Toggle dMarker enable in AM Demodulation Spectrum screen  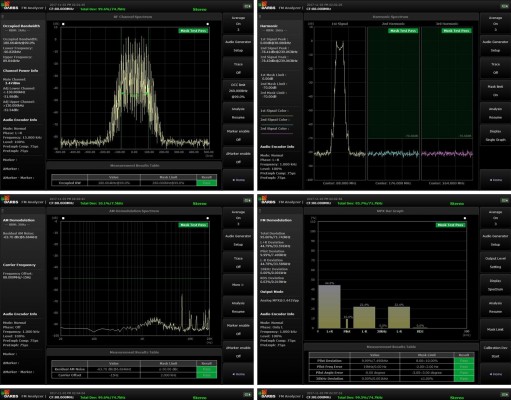pos(238,352)
